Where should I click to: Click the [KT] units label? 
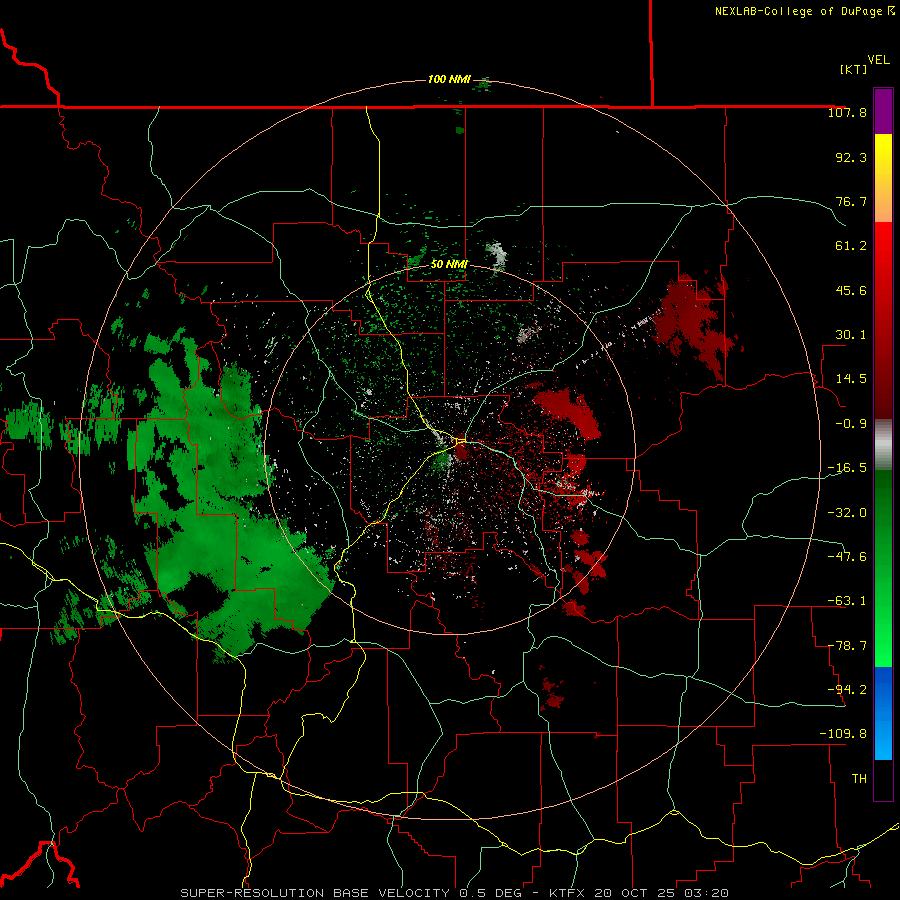tap(854, 69)
